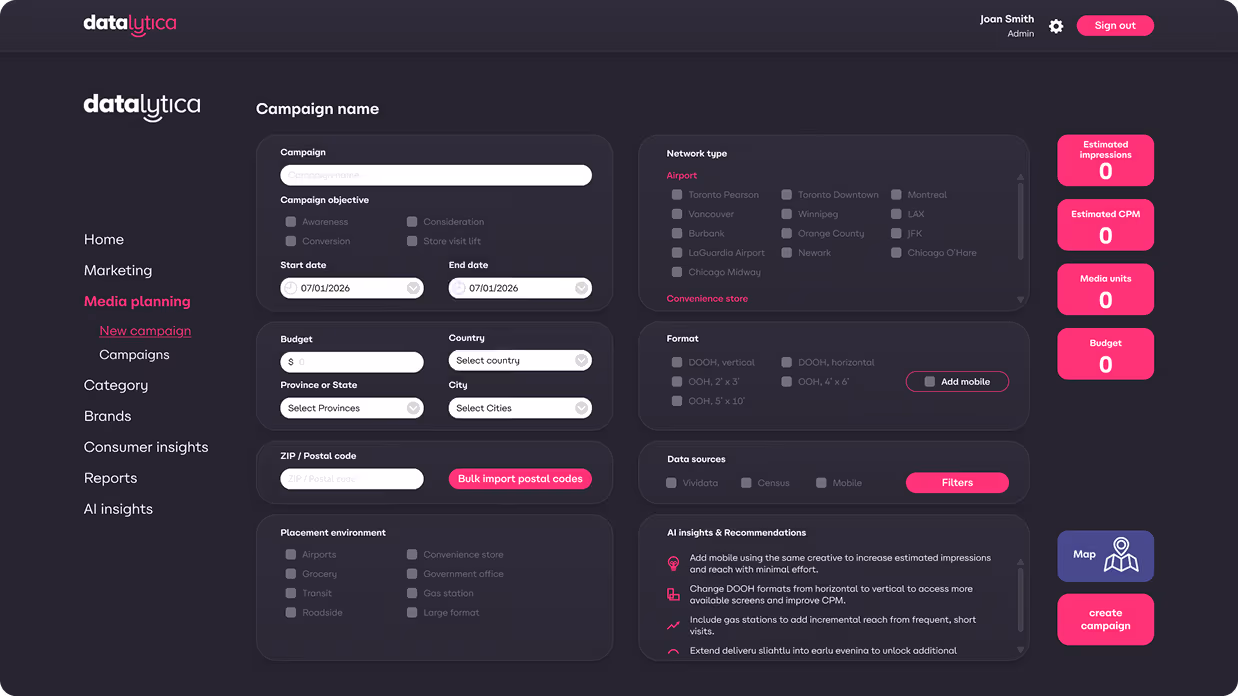Open the Campaigns submenu item
The image size is (1238, 696).
coord(134,355)
